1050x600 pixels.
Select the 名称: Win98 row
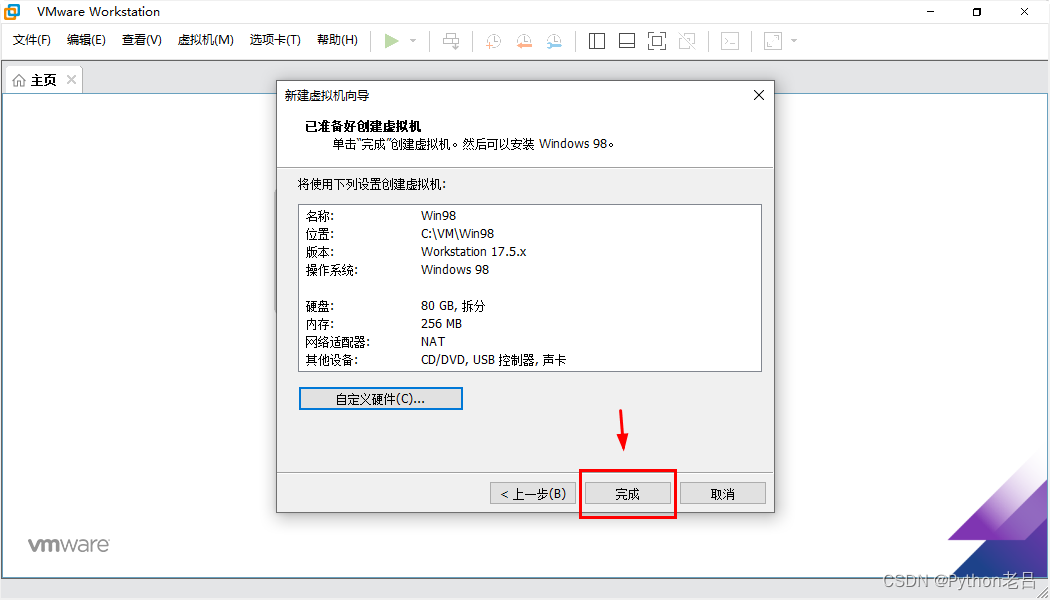point(529,216)
